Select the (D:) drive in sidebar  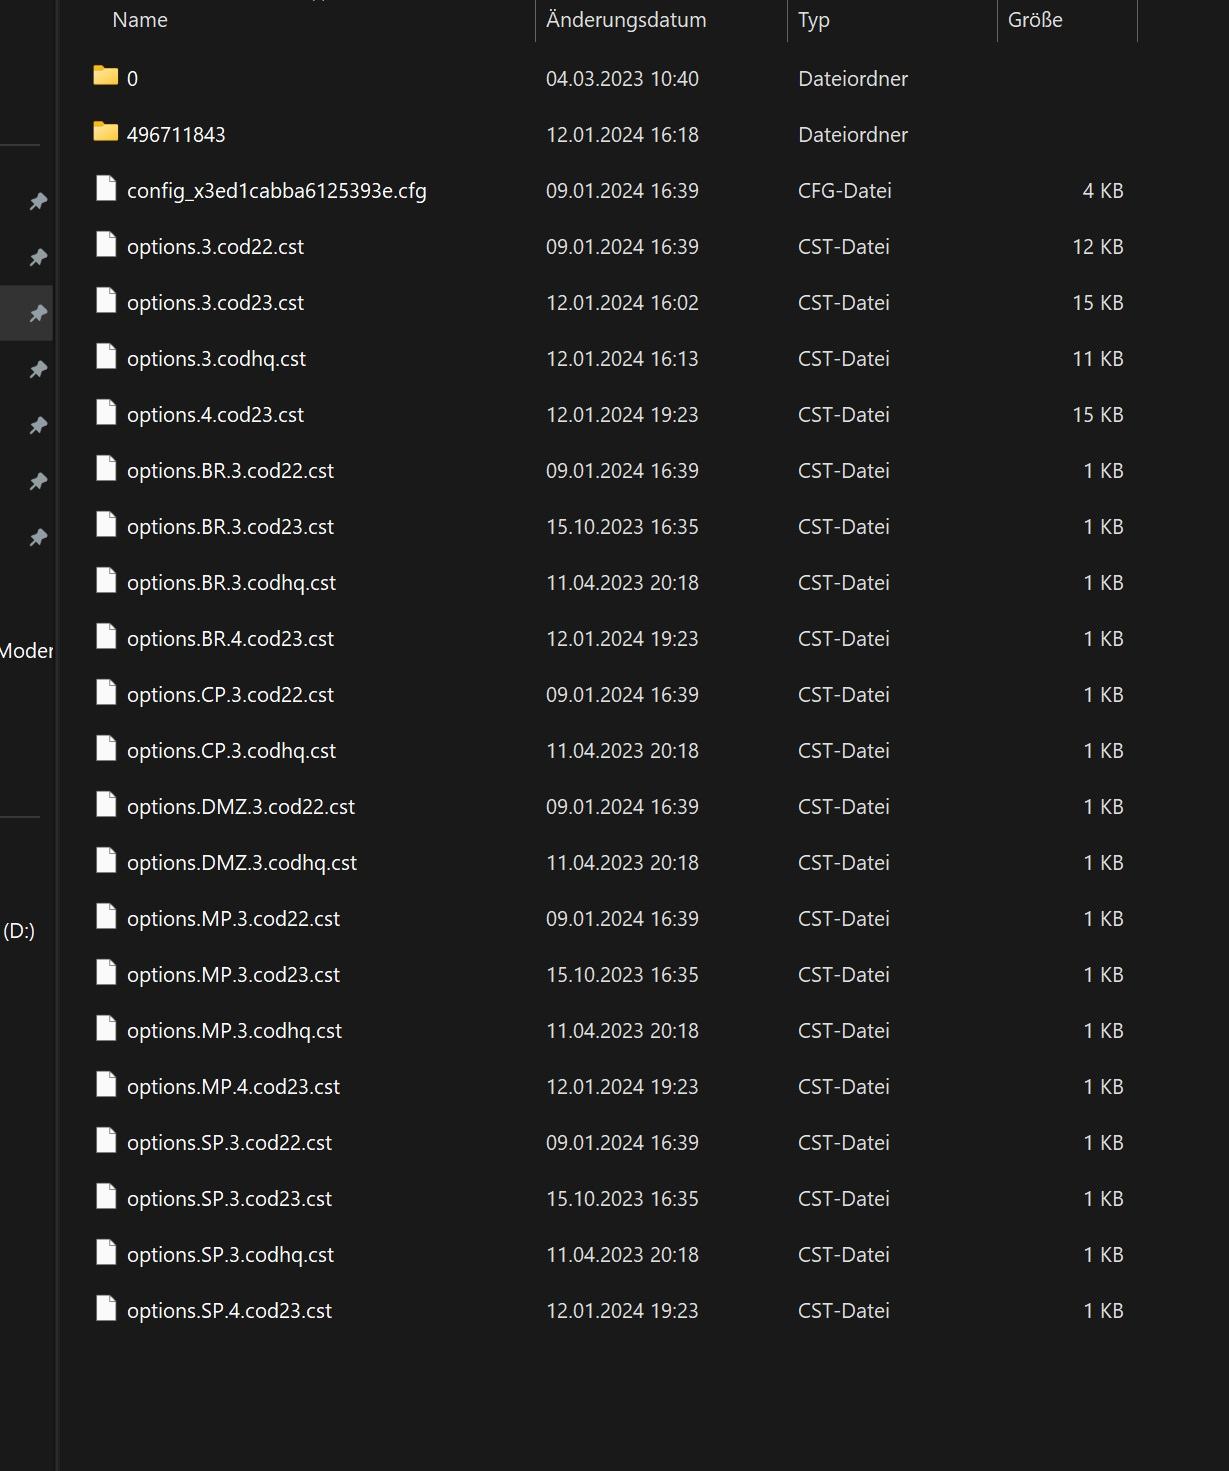coord(19,930)
